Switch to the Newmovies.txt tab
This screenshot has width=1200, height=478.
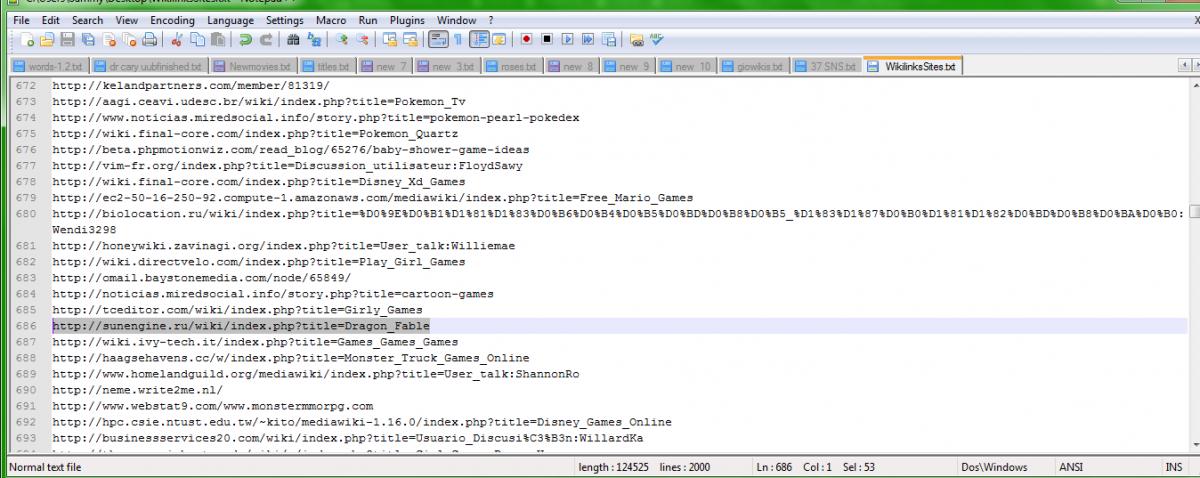252,67
